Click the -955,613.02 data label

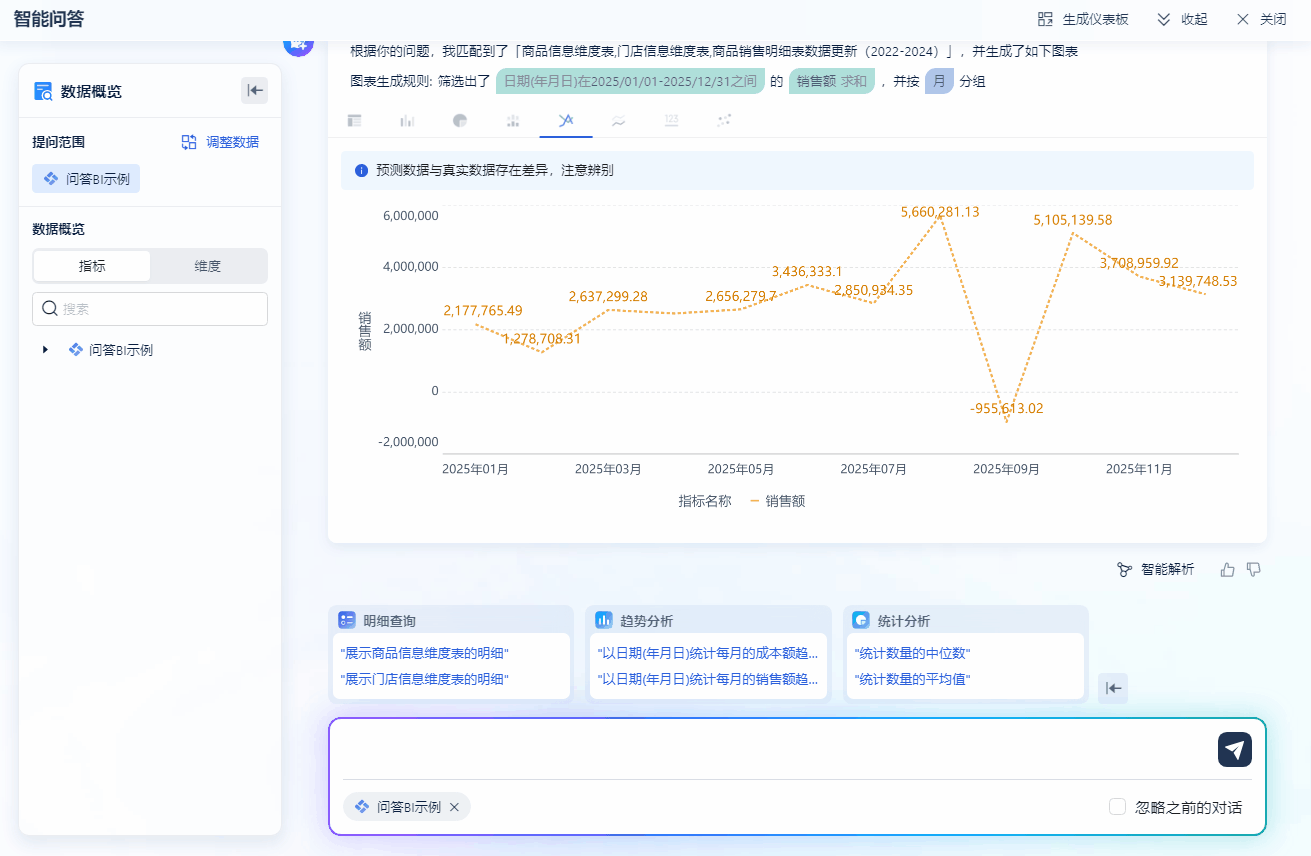click(x=1006, y=408)
